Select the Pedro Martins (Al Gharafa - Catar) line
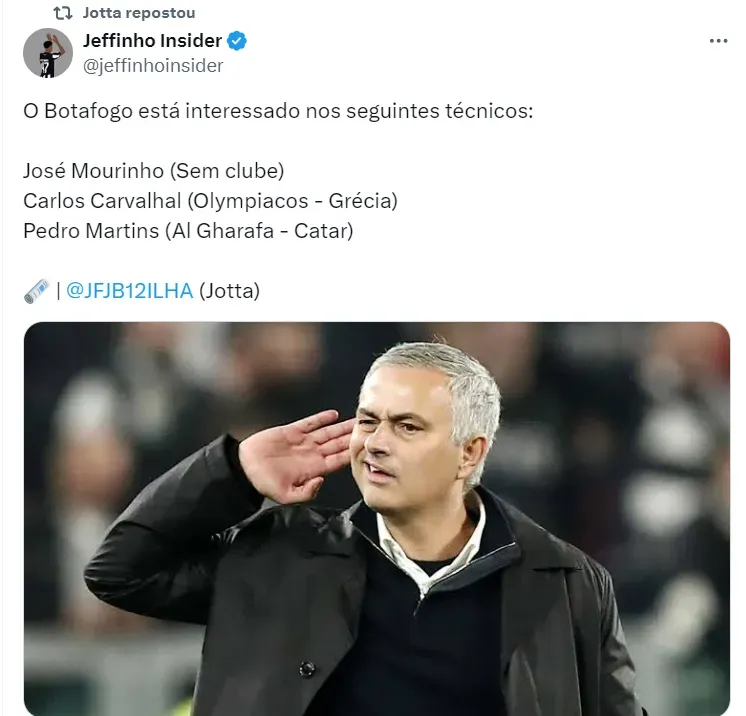The image size is (746, 716). click(x=188, y=231)
